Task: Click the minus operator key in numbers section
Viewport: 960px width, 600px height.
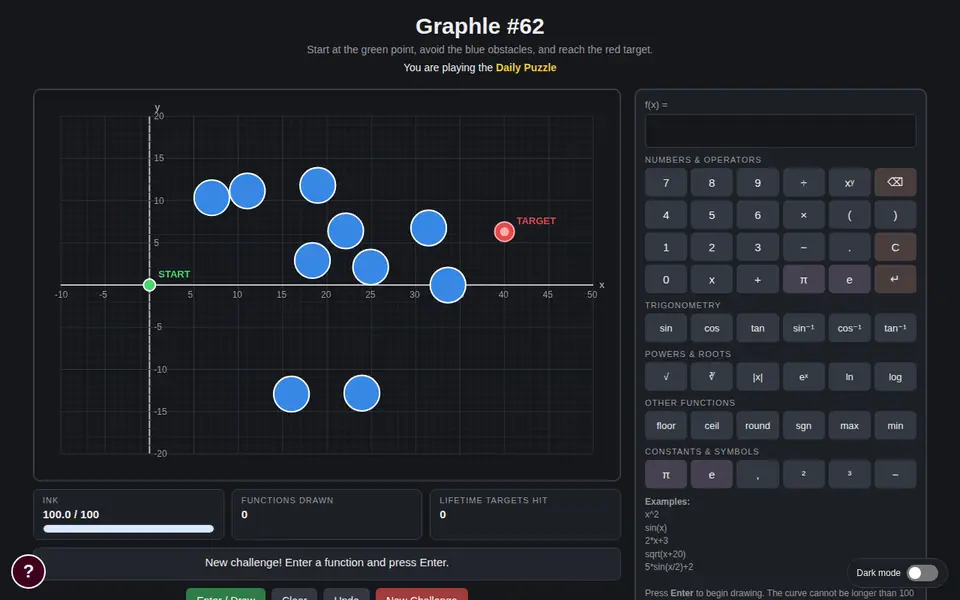Action: click(803, 247)
